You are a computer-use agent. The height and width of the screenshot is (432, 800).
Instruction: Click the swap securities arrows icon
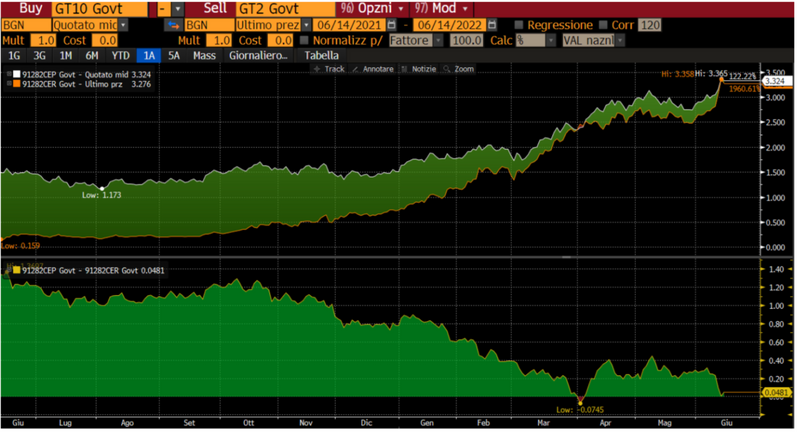pos(174,25)
